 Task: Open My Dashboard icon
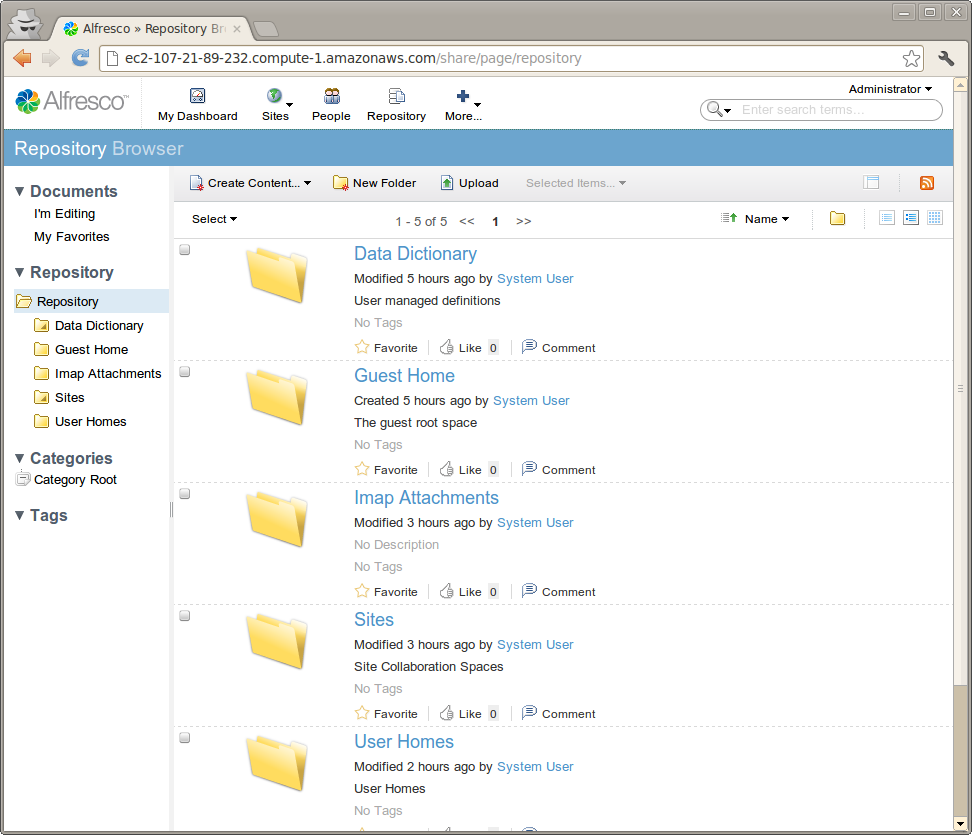click(197, 95)
